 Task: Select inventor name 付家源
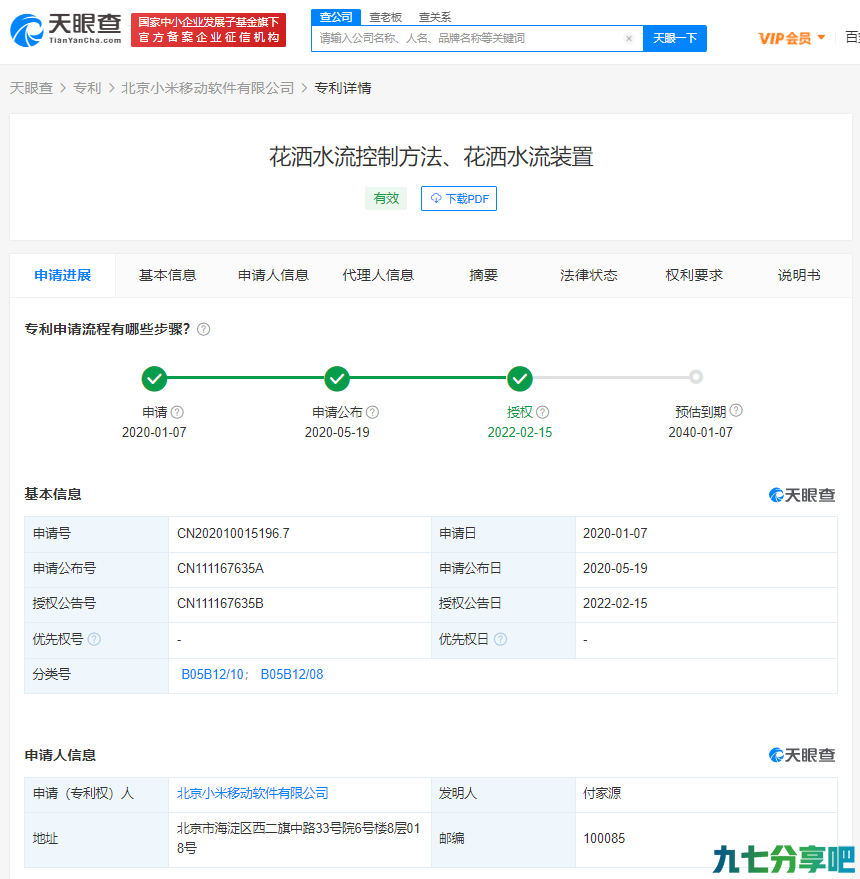(x=602, y=793)
